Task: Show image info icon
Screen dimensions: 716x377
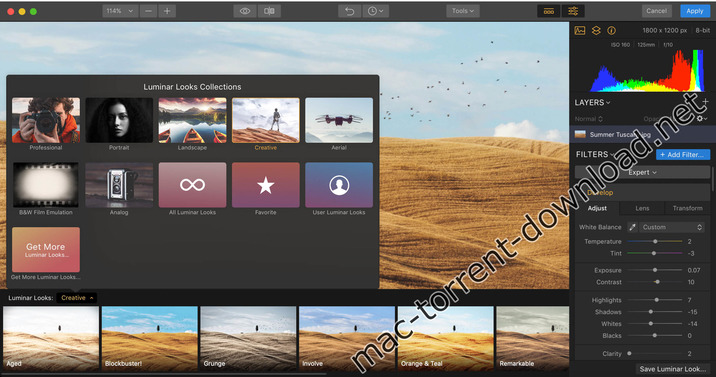Action: [x=611, y=31]
